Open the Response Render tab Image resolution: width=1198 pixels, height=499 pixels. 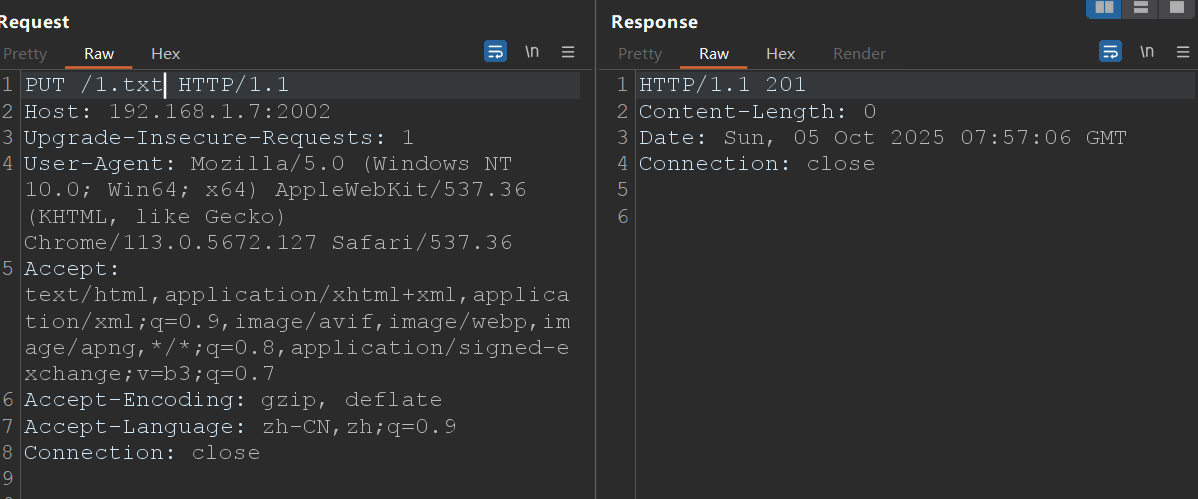tap(859, 54)
